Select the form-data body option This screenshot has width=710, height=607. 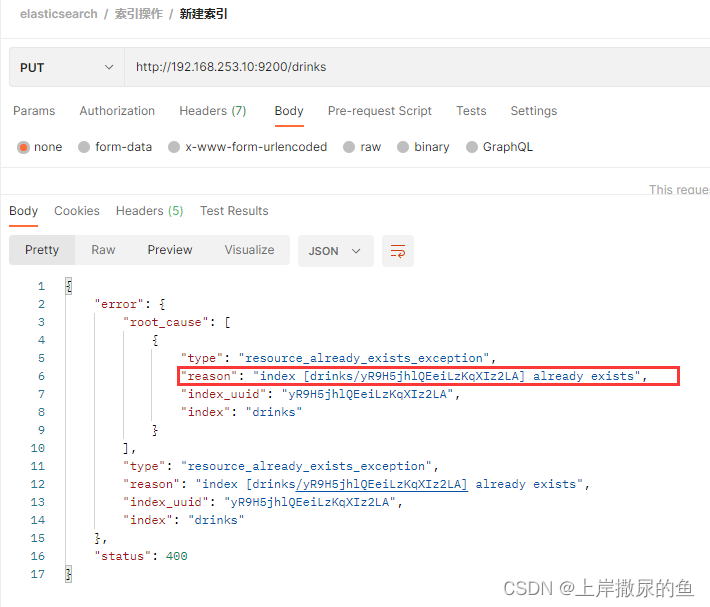[115, 147]
